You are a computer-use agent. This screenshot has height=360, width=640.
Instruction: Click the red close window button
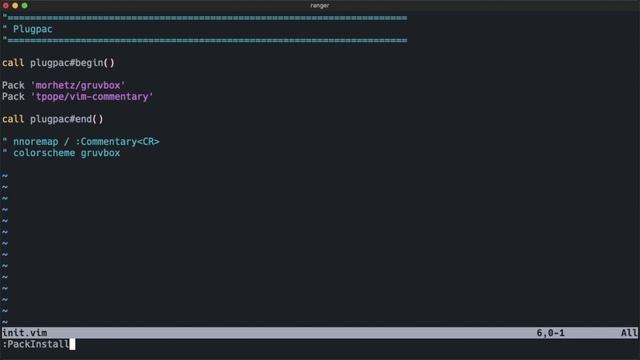[6, 5]
